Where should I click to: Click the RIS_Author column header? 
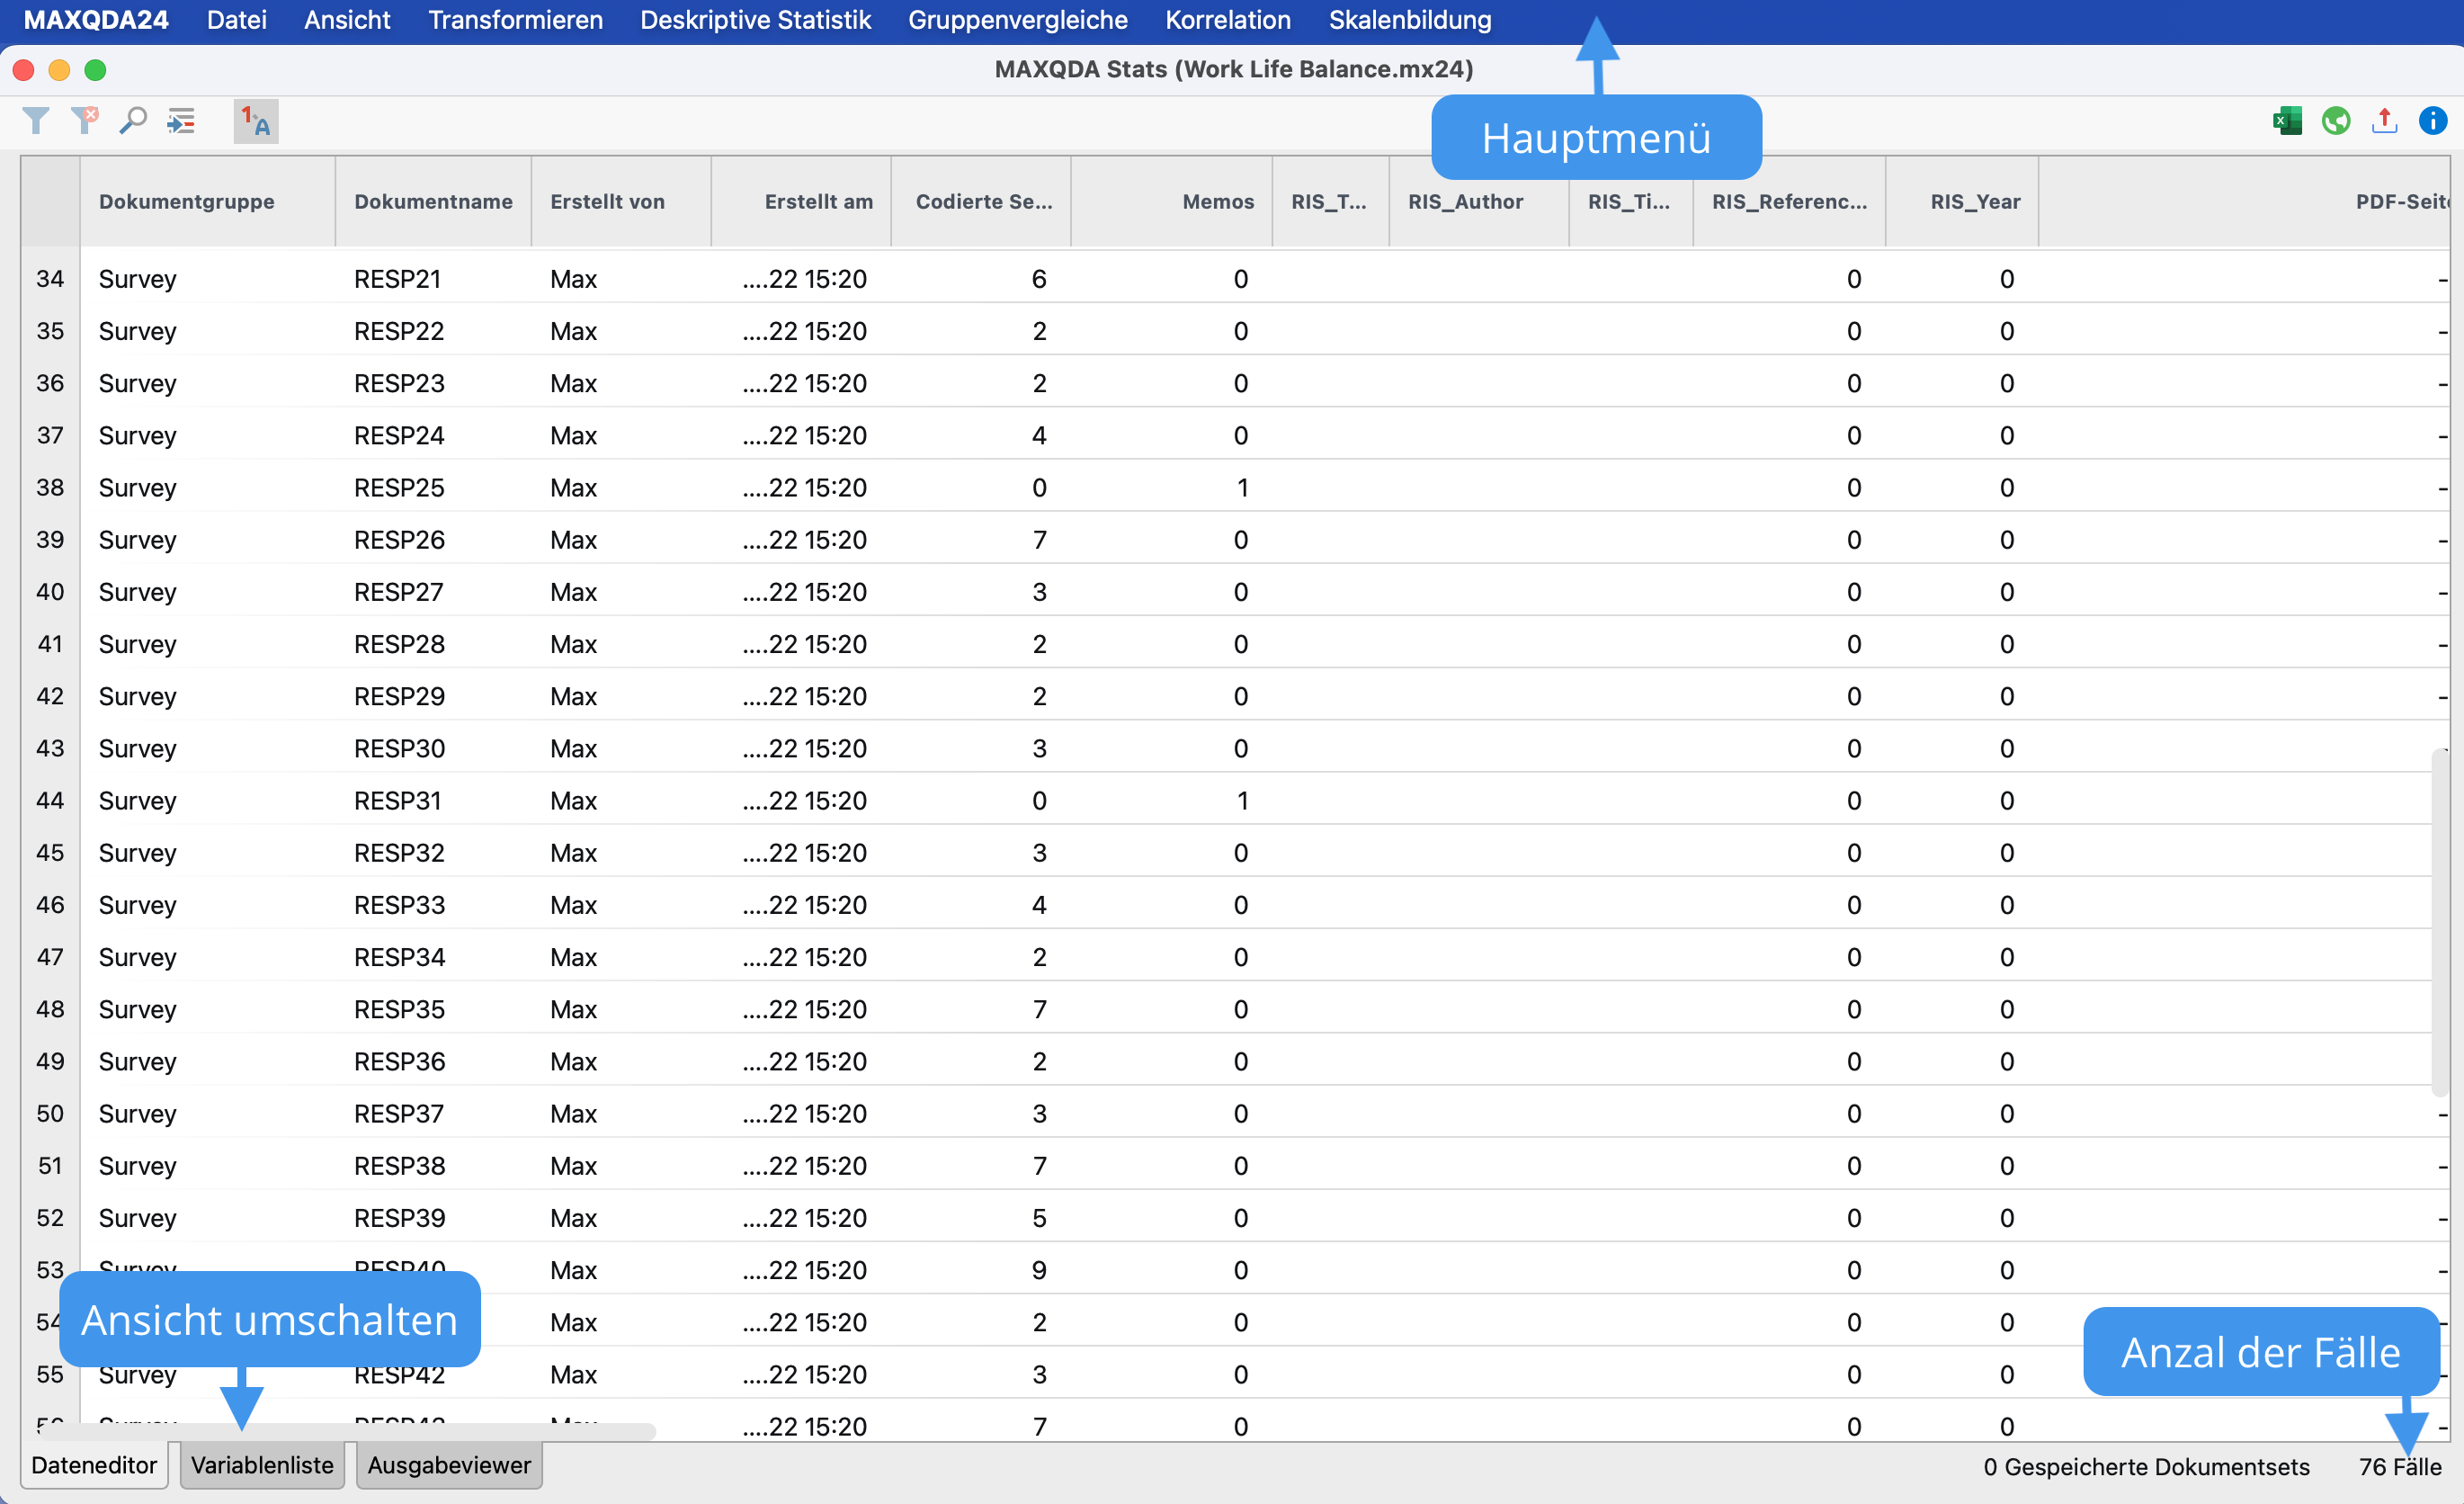click(1479, 201)
